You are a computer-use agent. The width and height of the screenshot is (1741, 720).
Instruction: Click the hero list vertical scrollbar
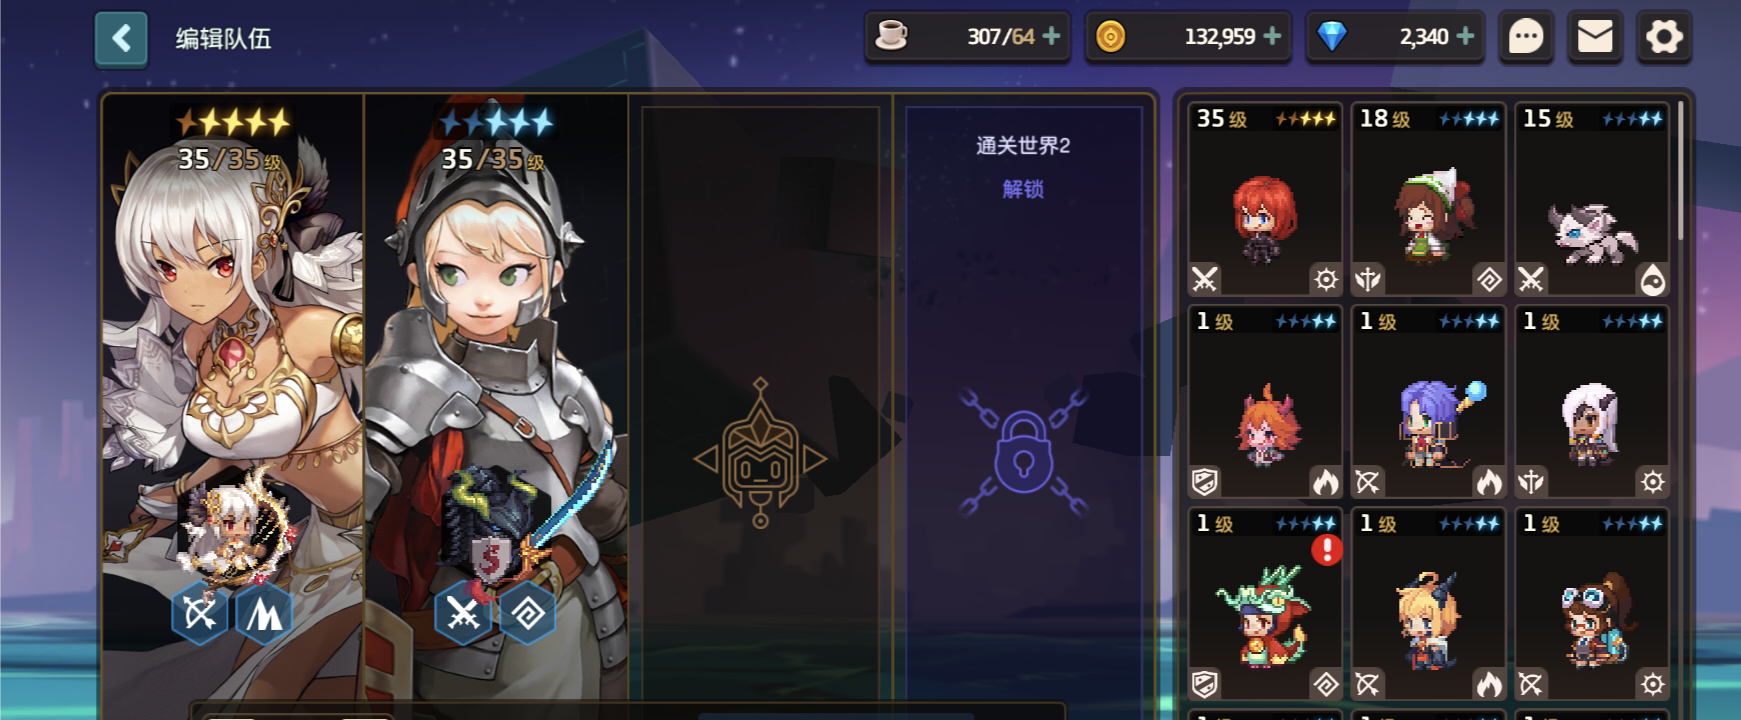click(1680, 170)
